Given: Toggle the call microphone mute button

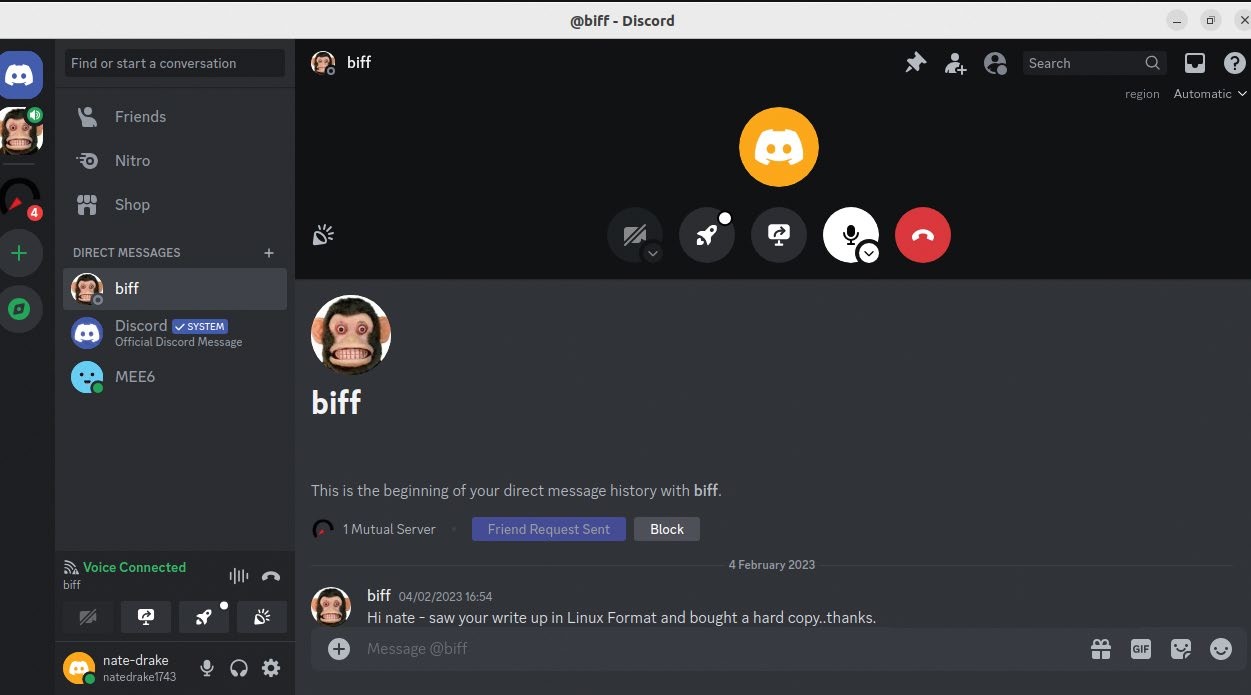Looking at the screenshot, I should click(849, 234).
